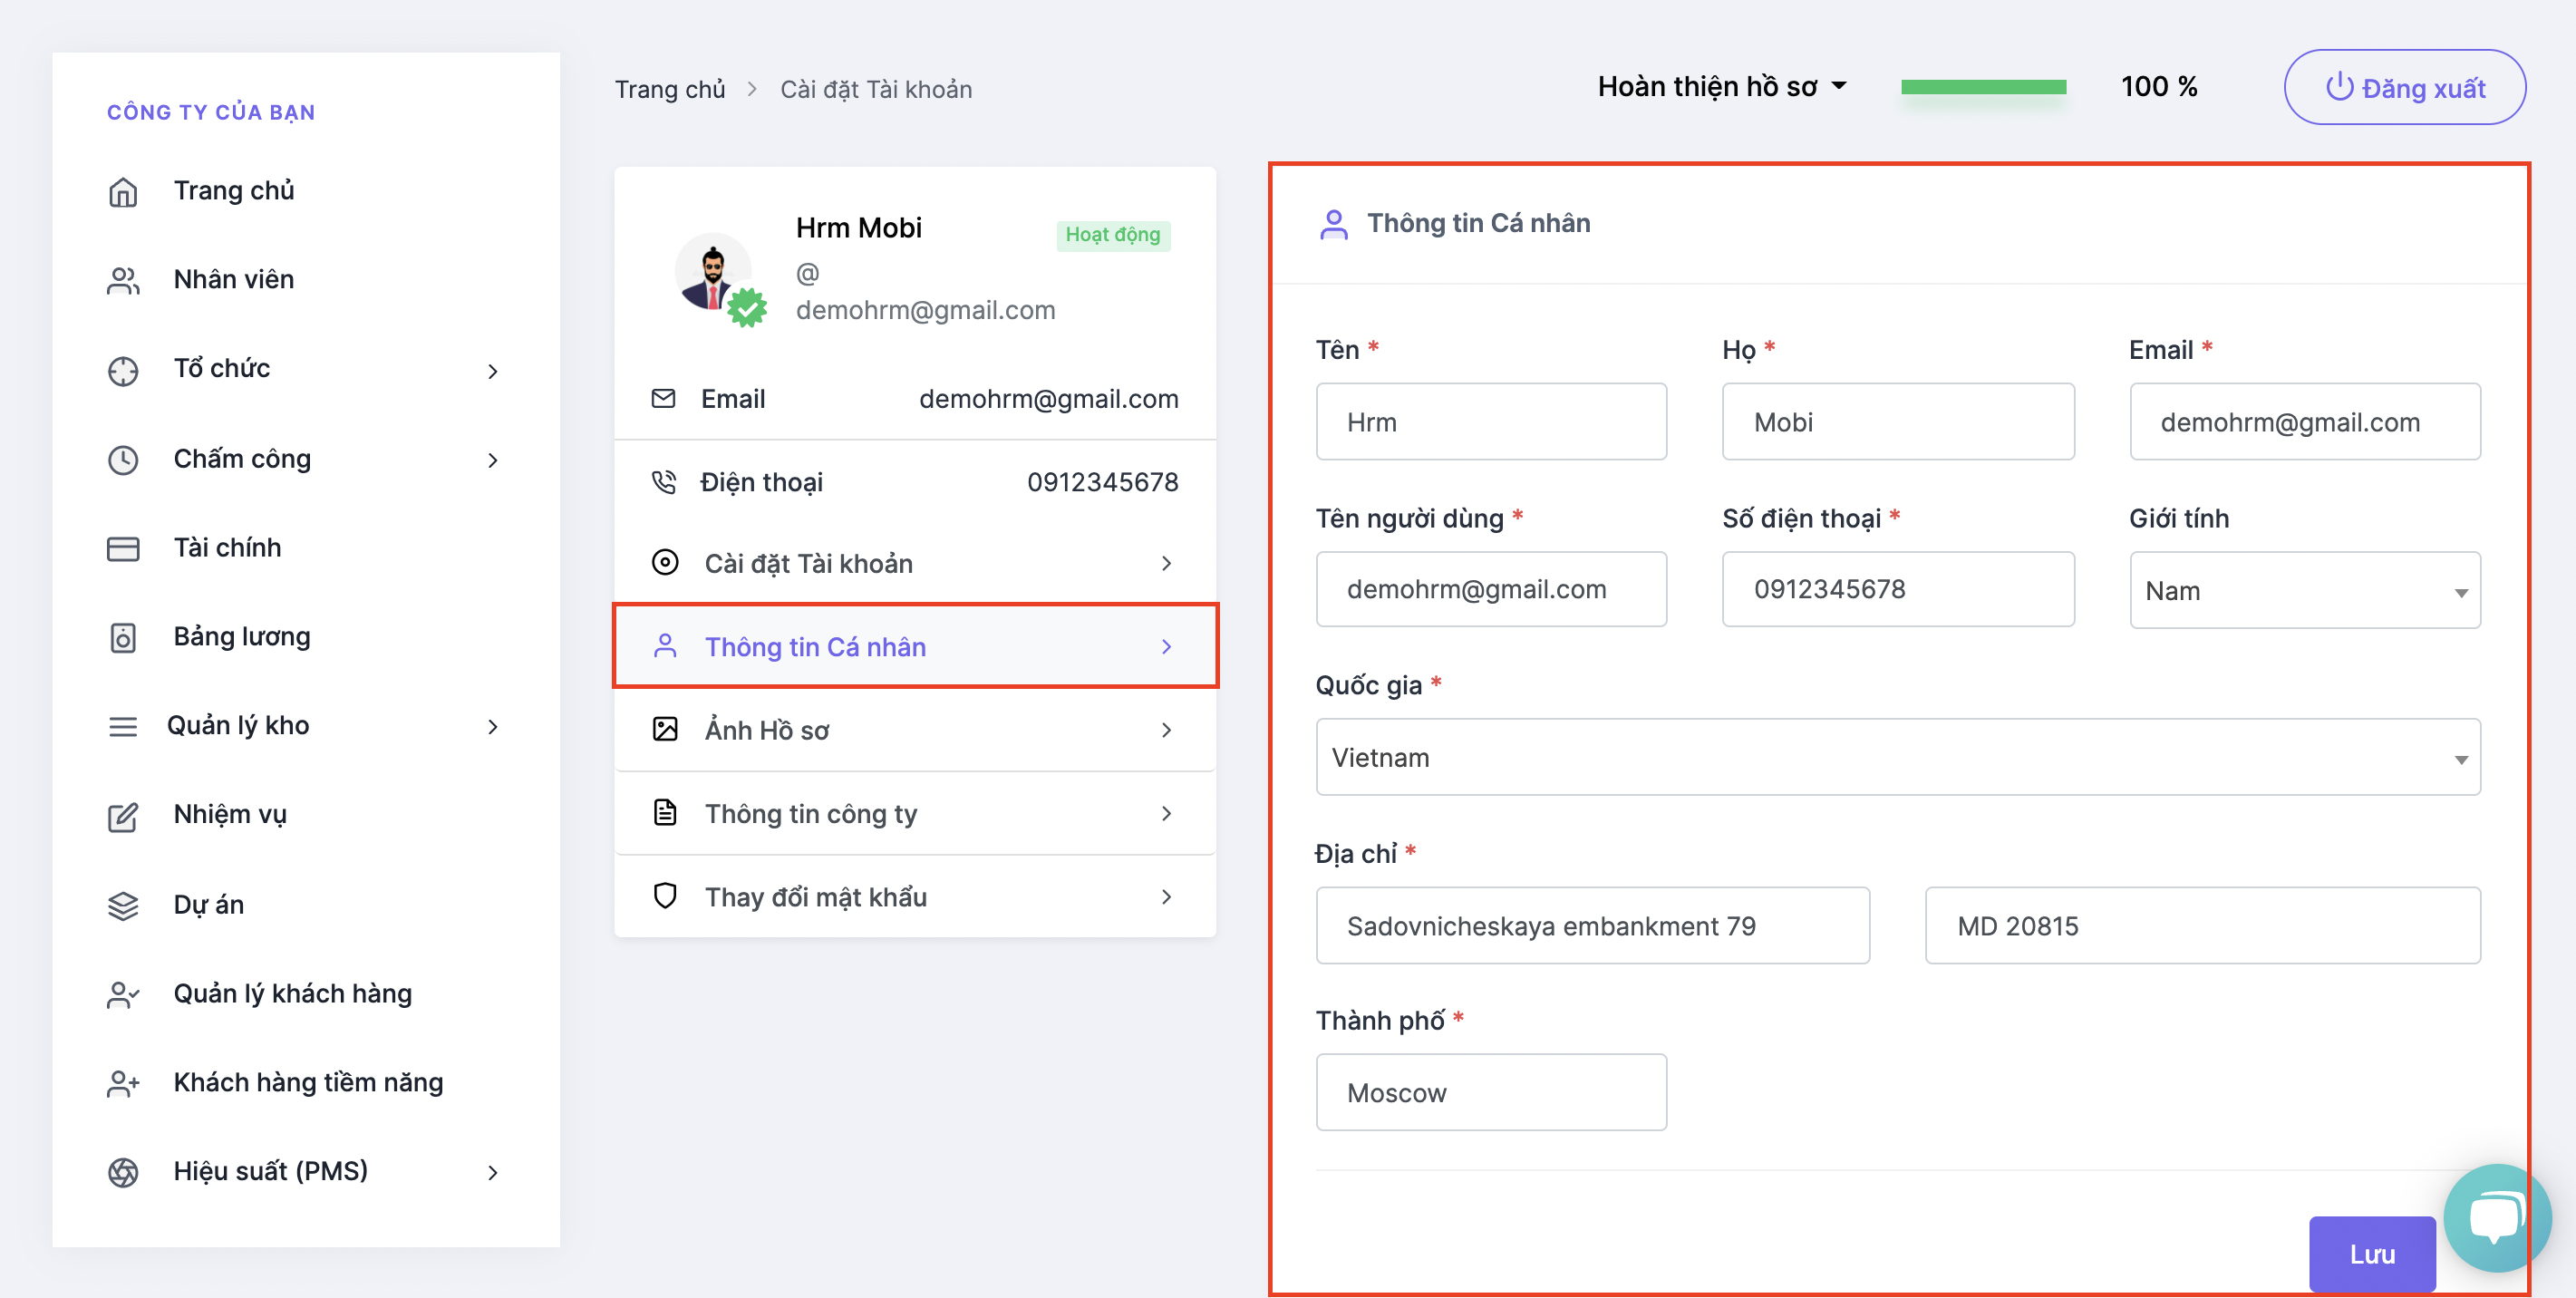
Task: Click the Hoạt động status badge
Action: 1112,234
